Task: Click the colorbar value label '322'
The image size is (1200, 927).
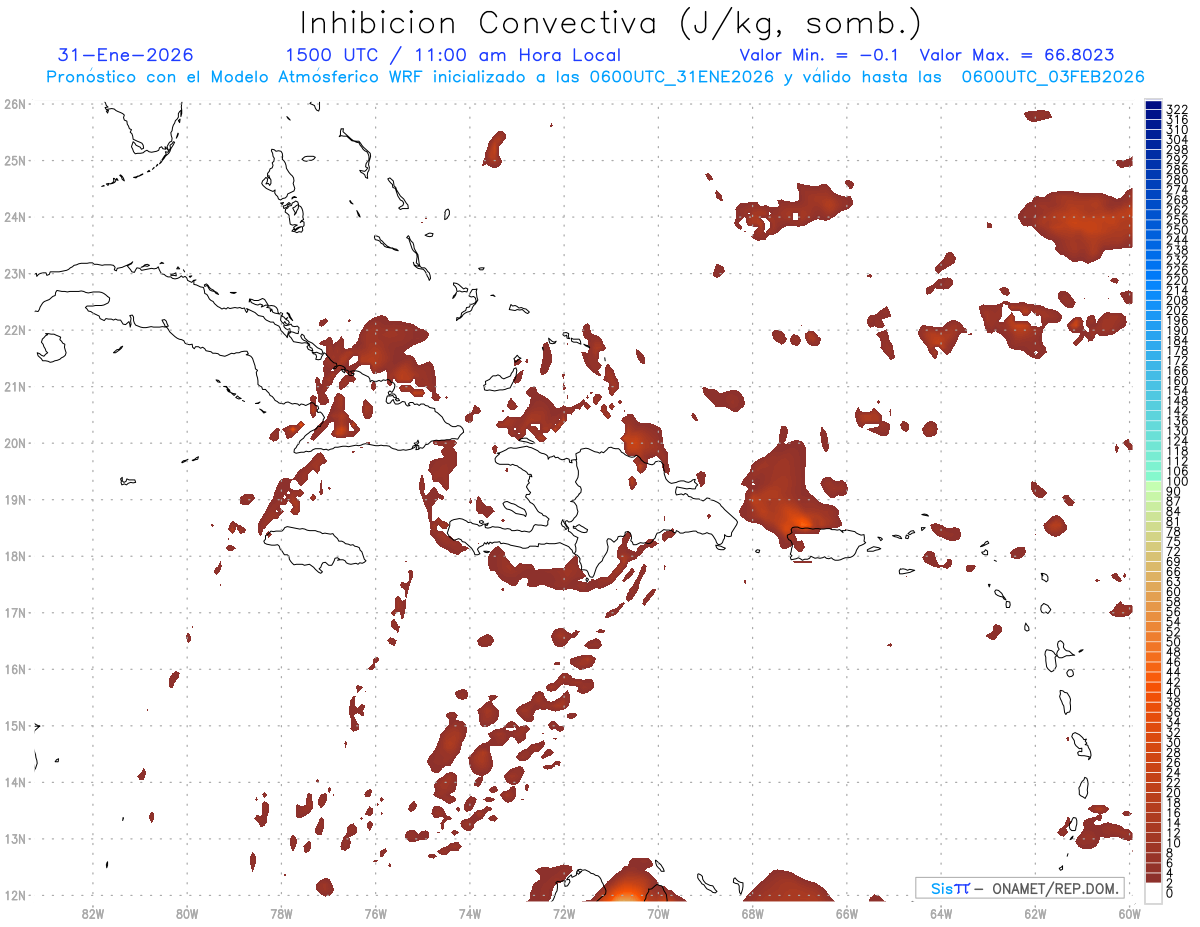Action: [1177, 108]
